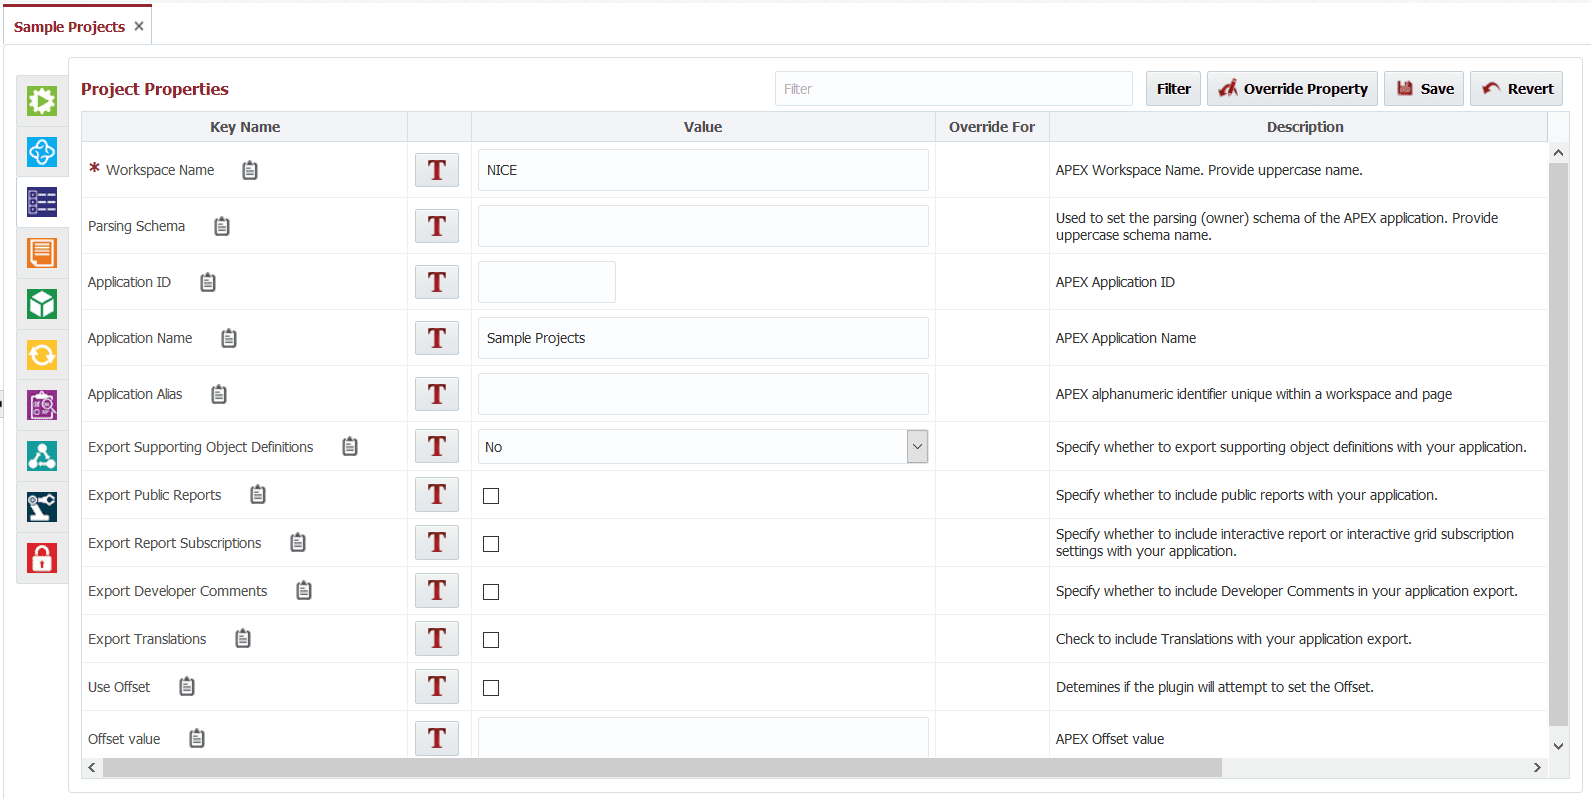The image size is (1591, 799).
Task: Click the Revert button
Action: 1516,88
